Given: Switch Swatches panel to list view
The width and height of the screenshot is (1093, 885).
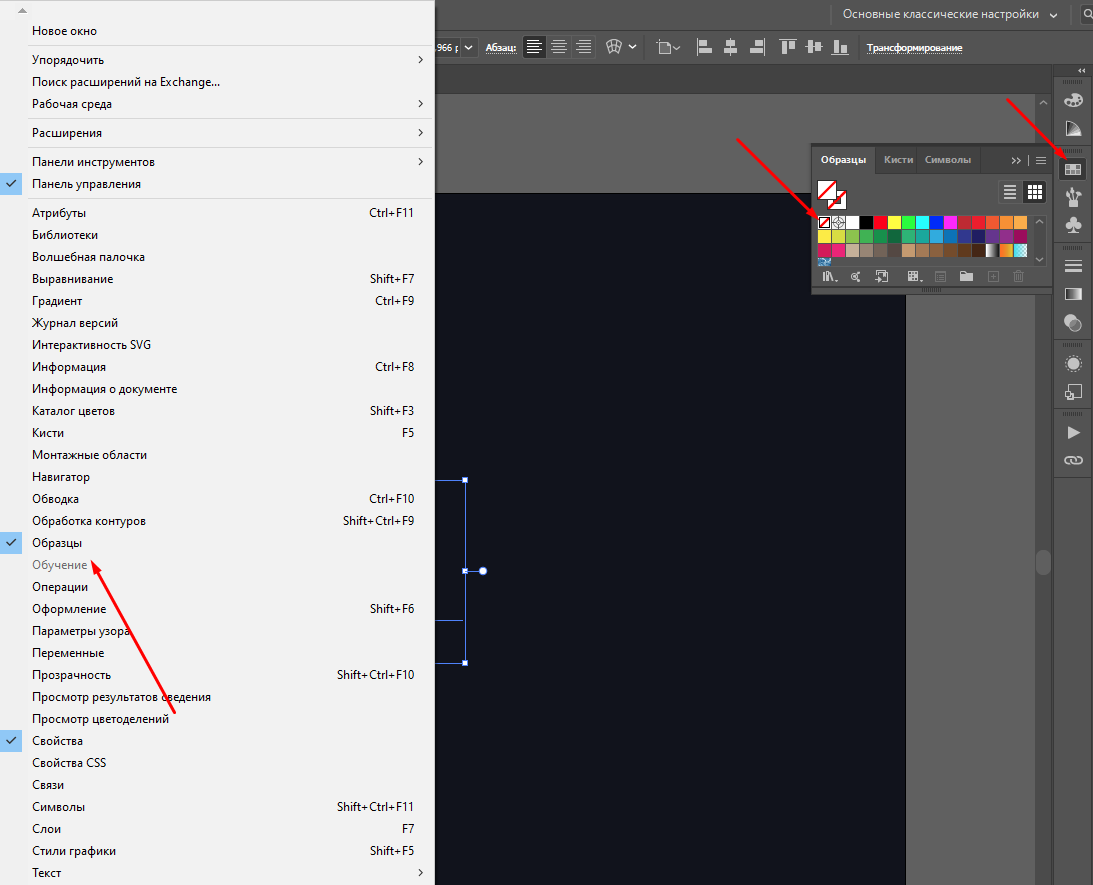Looking at the screenshot, I should click(x=1009, y=192).
